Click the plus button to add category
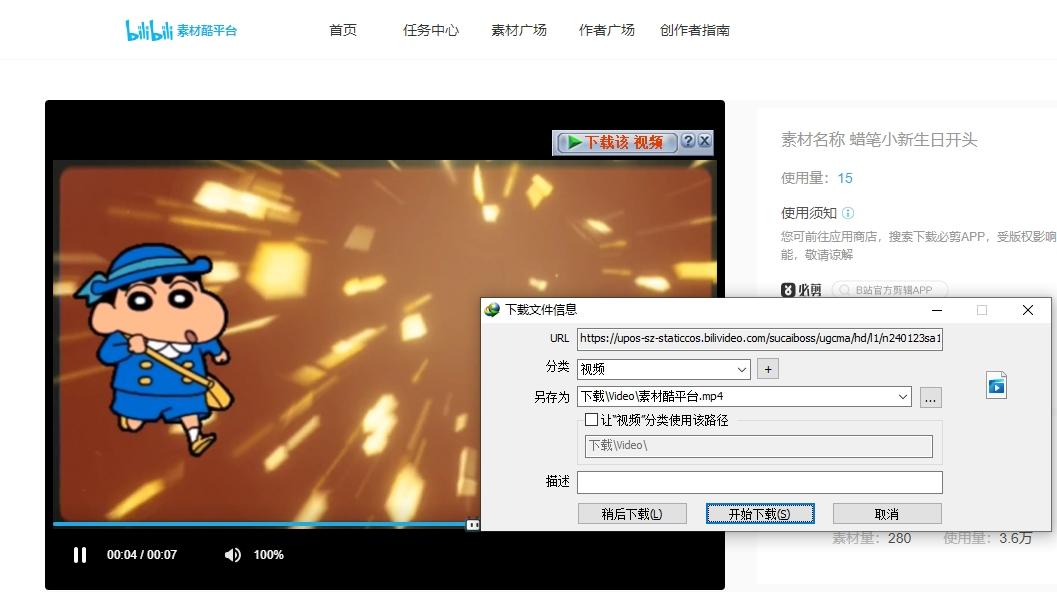1057x597 pixels. click(x=768, y=369)
